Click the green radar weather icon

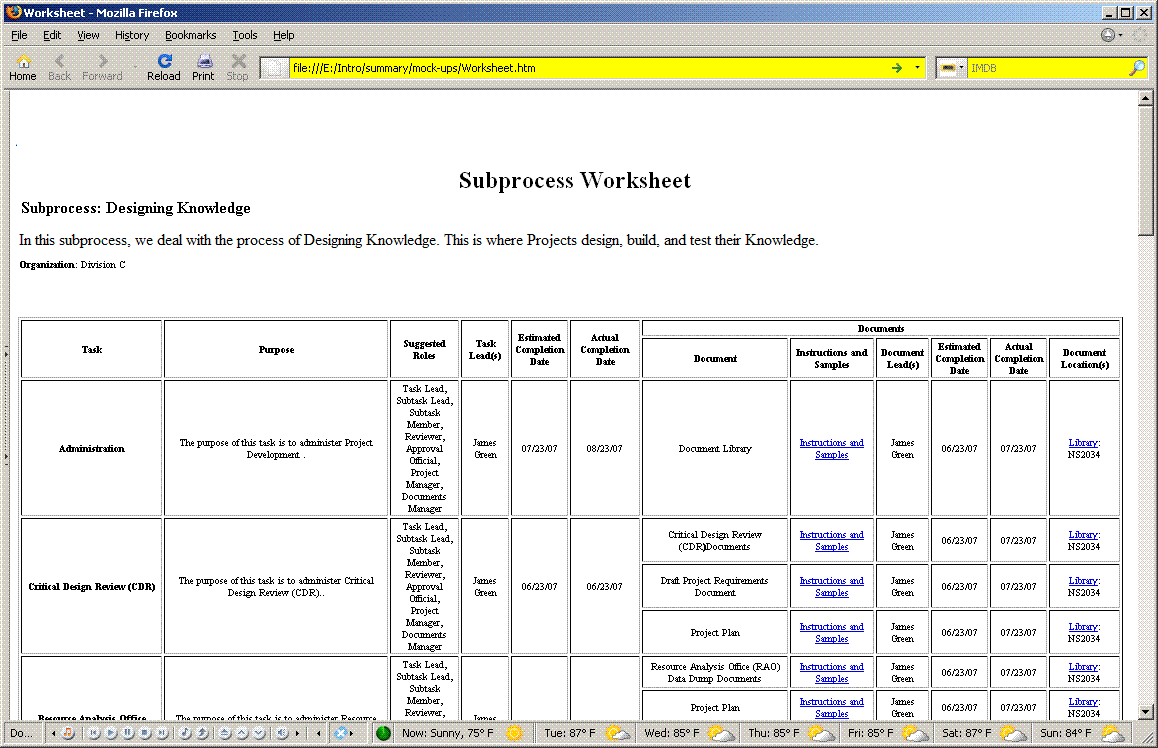coord(383,733)
